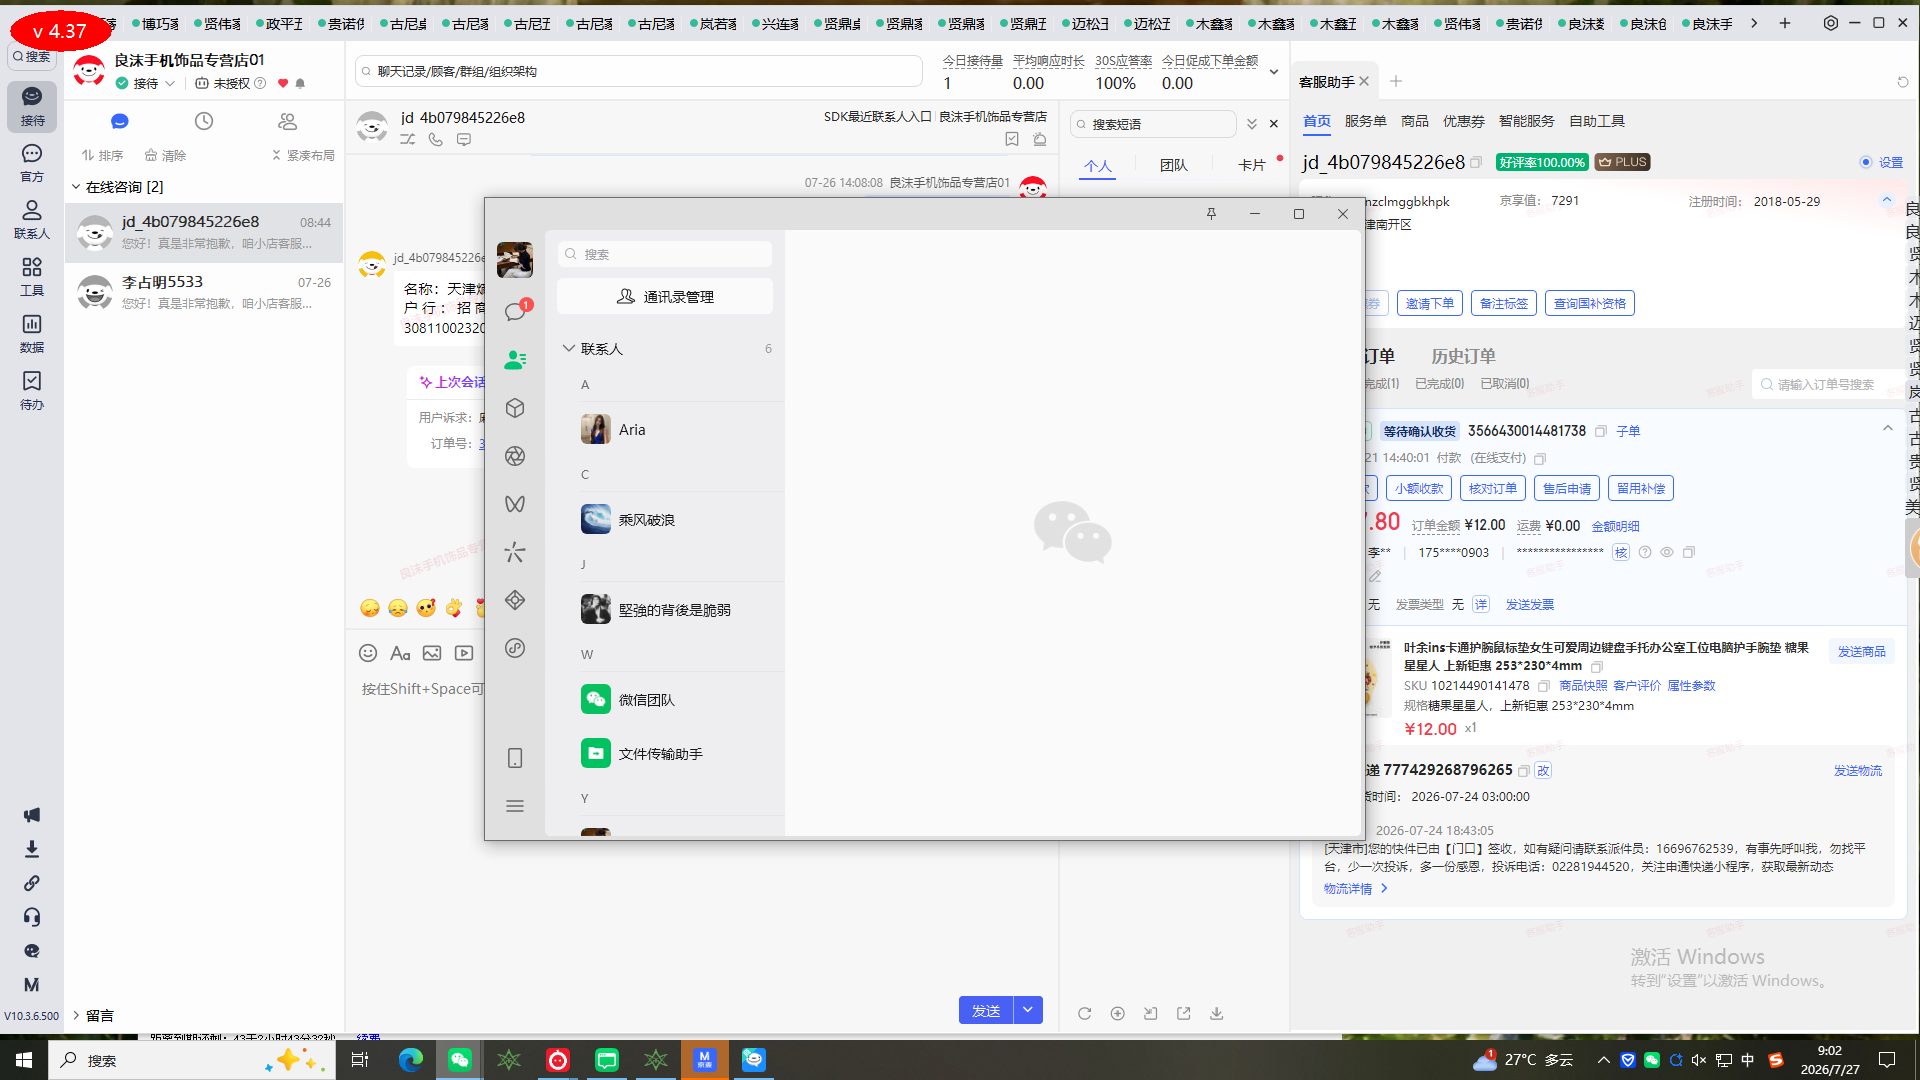1920x1080 pixels.
Task: Click the 邀请下单 button
Action: tap(1430, 303)
